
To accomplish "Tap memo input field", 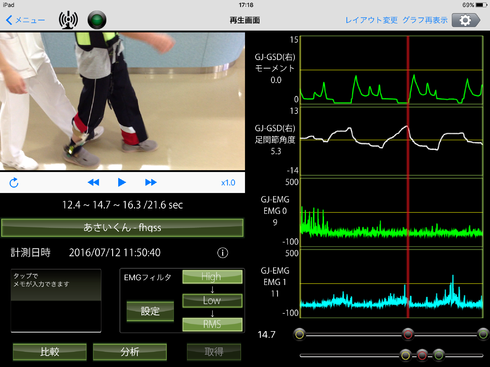I will (56, 301).
